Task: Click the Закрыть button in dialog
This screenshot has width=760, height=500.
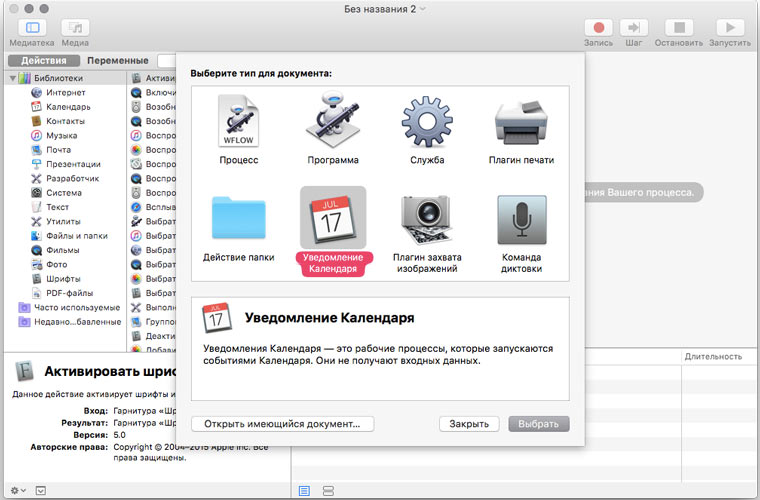Action: pos(469,424)
